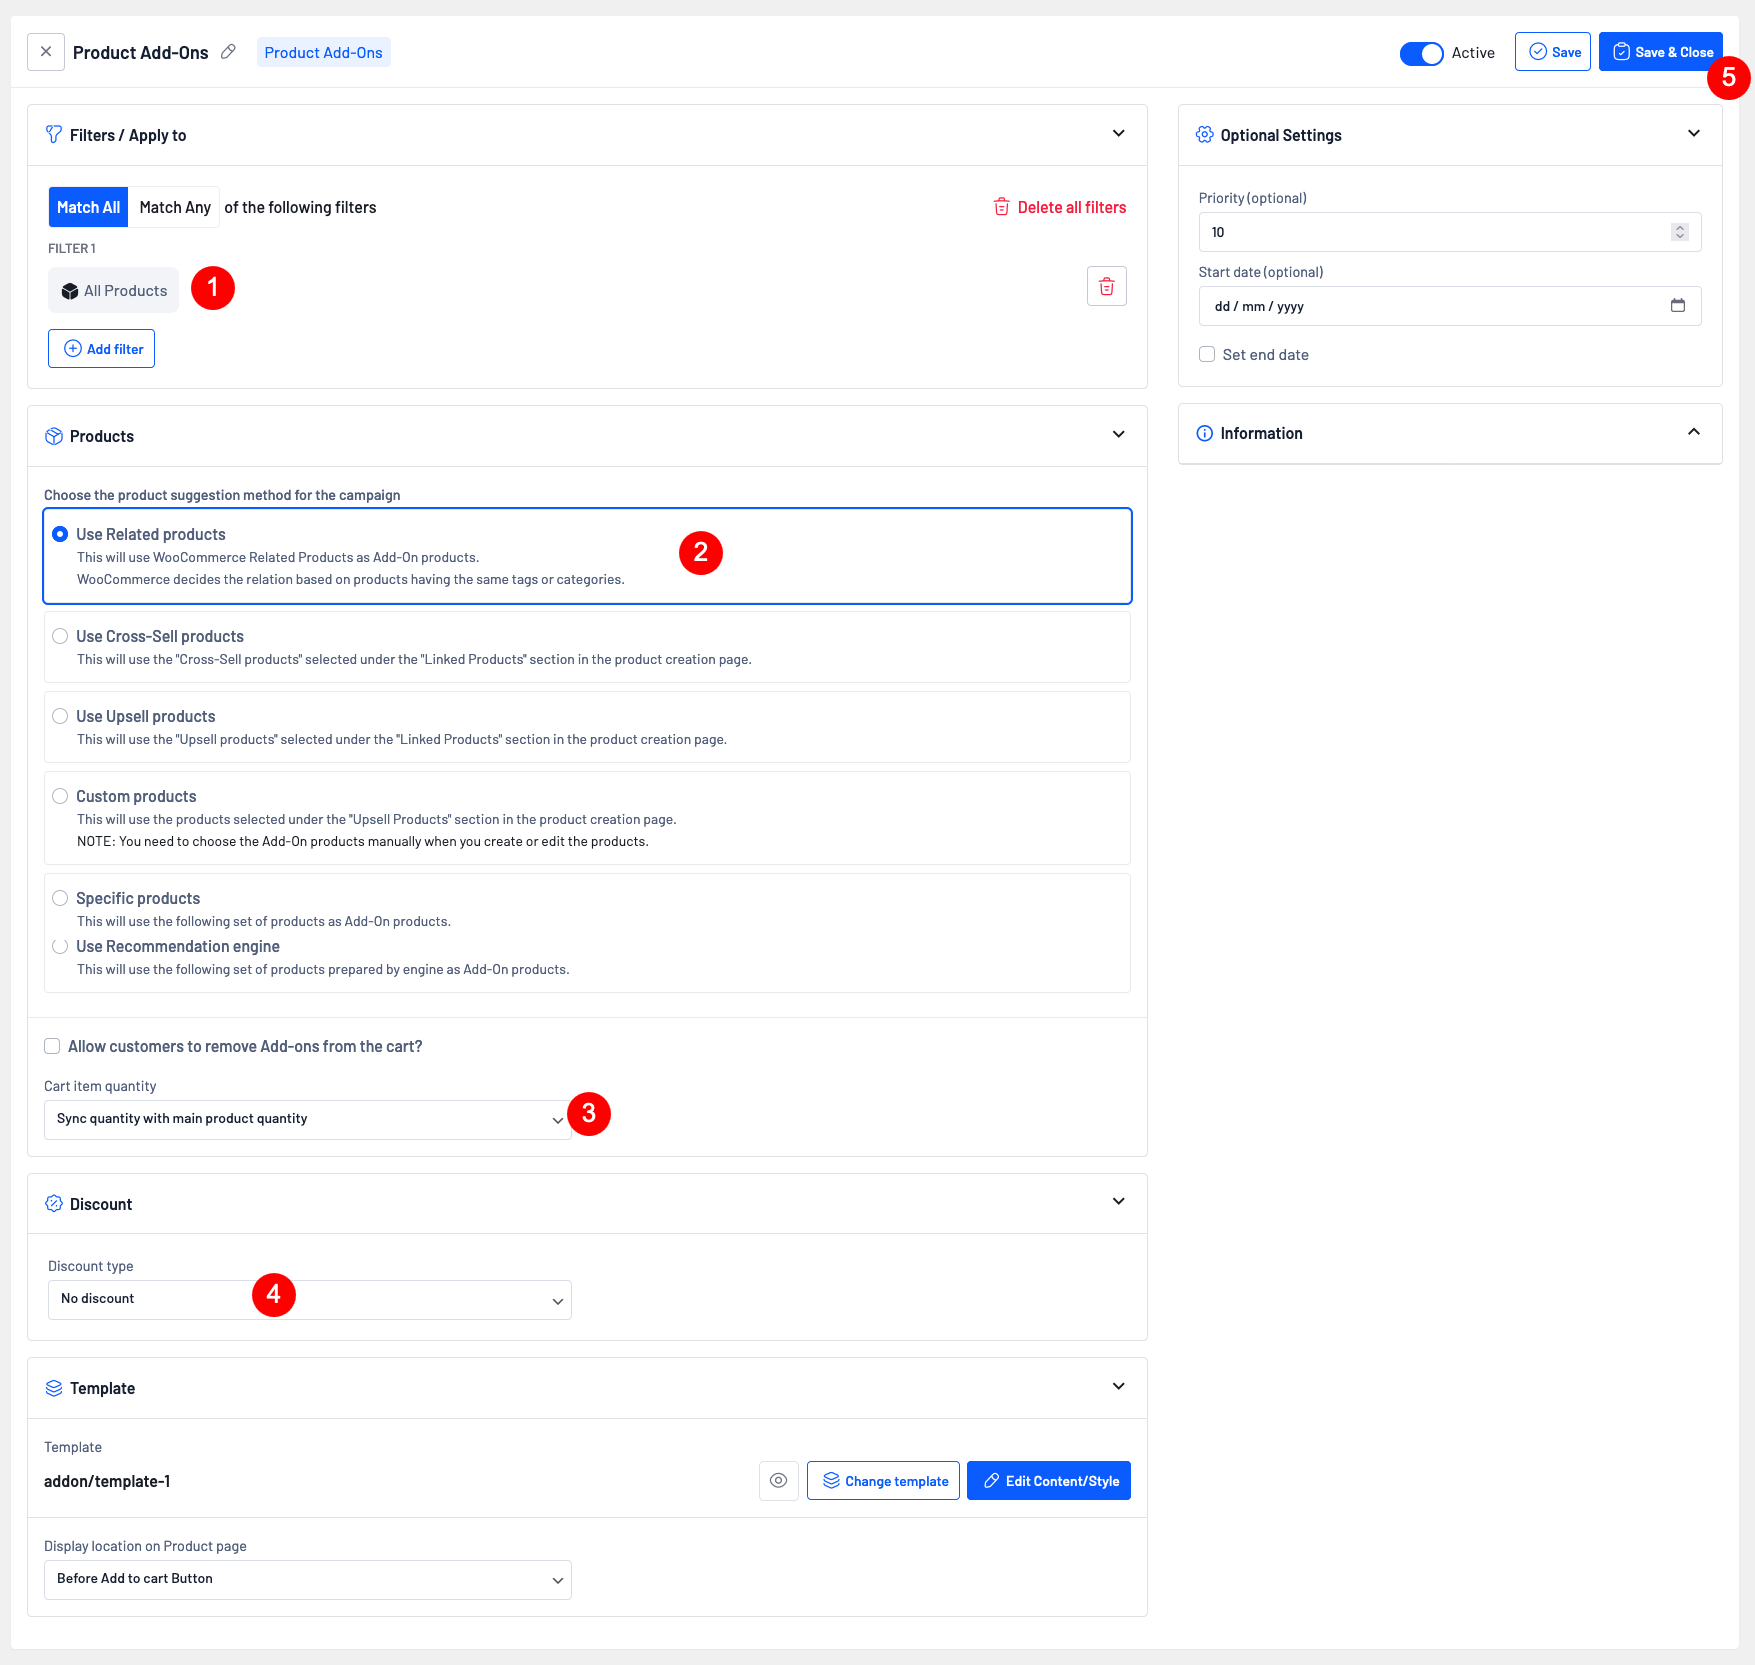
Task: Click the Delete all filters link
Action: click(x=1059, y=207)
